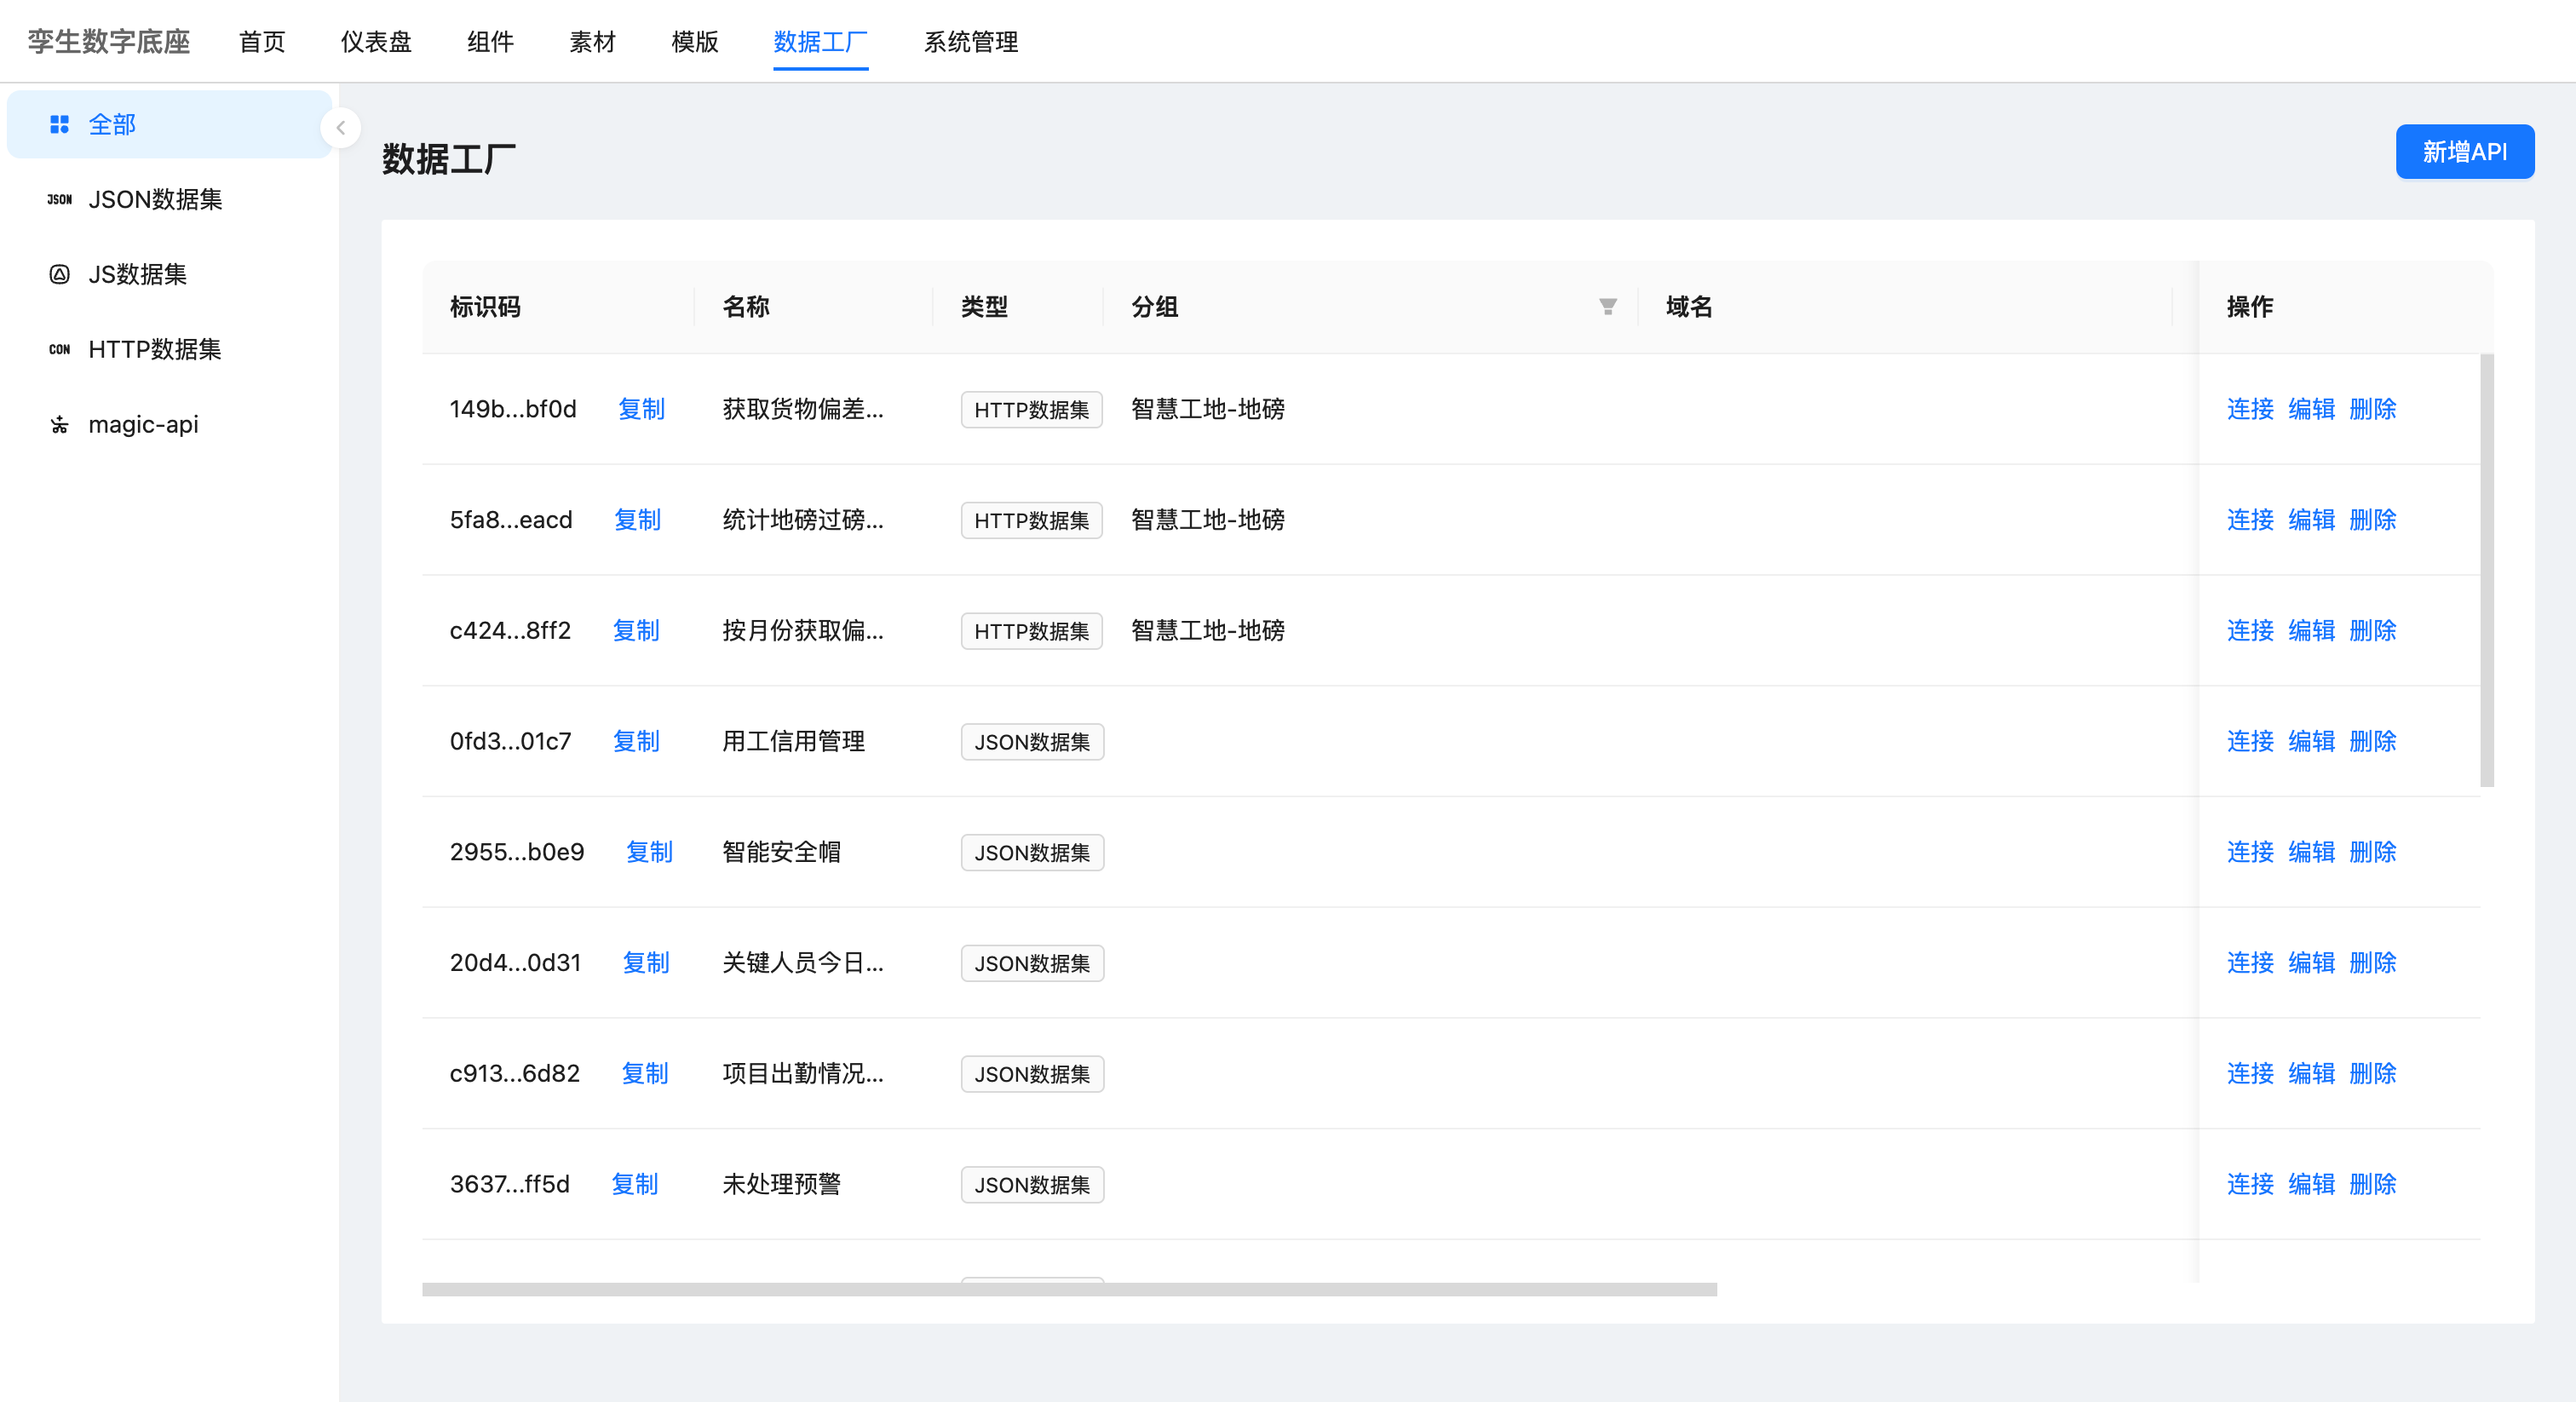The width and height of the screenshot is (2576, 1402).
Task: Click 连接 for the 统计地磅过磅 row
Action: coord(2250,520)
